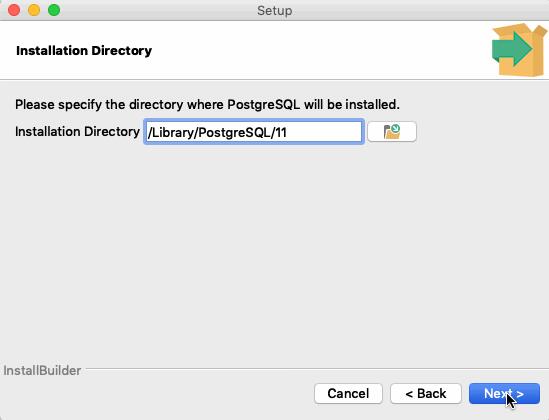Proceed with the Next > button
The image size is (549, 420).
click(x=504, y=393)
